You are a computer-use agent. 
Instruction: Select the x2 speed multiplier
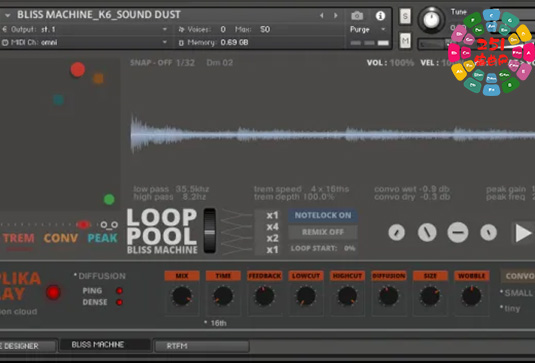click(x=272, y=238)
